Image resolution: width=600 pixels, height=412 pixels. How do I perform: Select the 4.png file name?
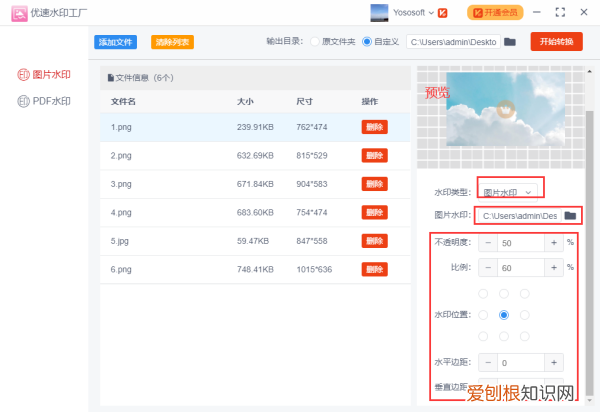121,212
